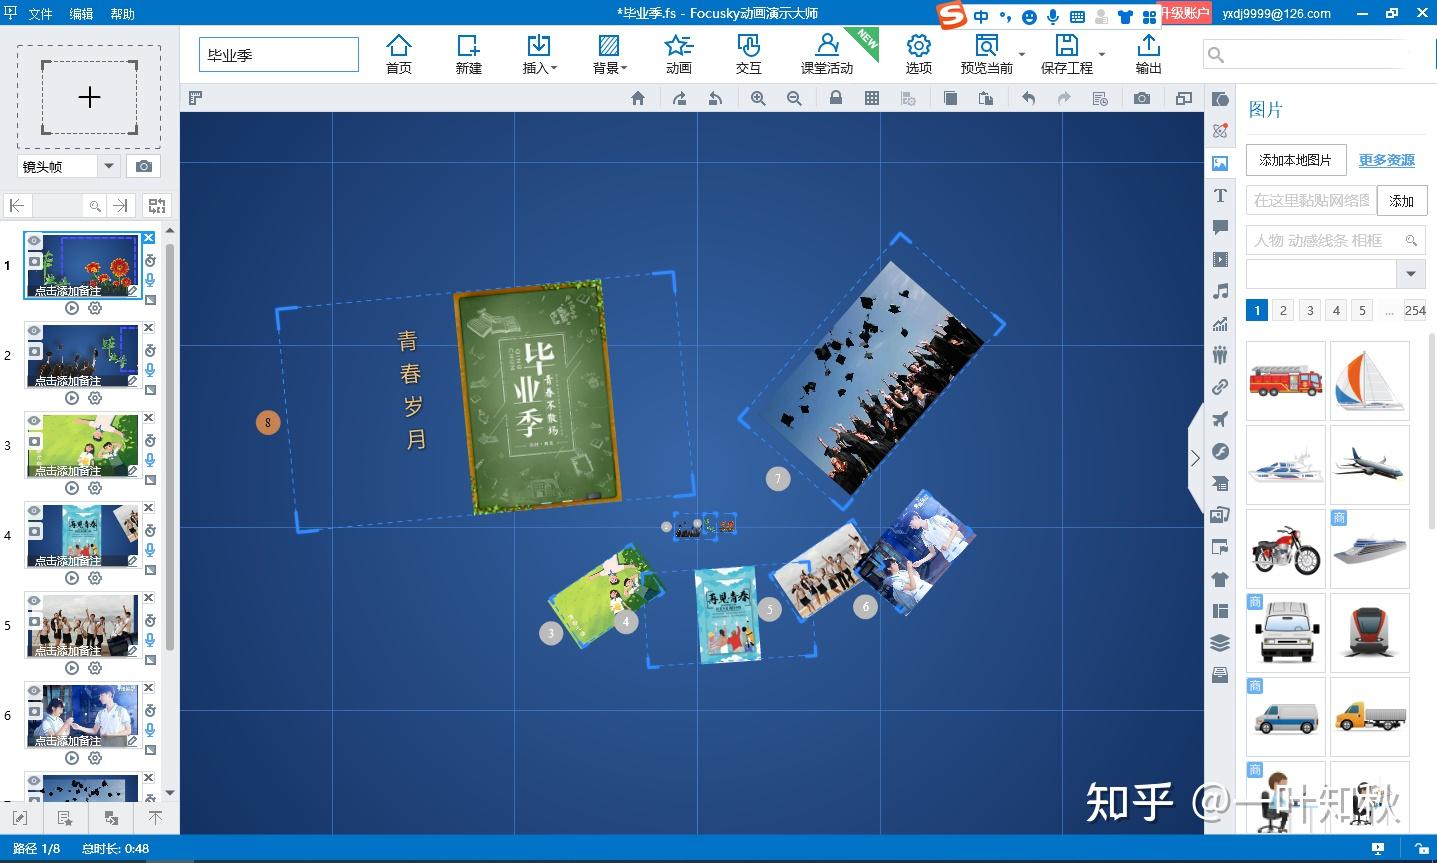This screenshot has height=863, width=1437.
Task: Capture a frame with the camera button
Action: tap(144, 166)
